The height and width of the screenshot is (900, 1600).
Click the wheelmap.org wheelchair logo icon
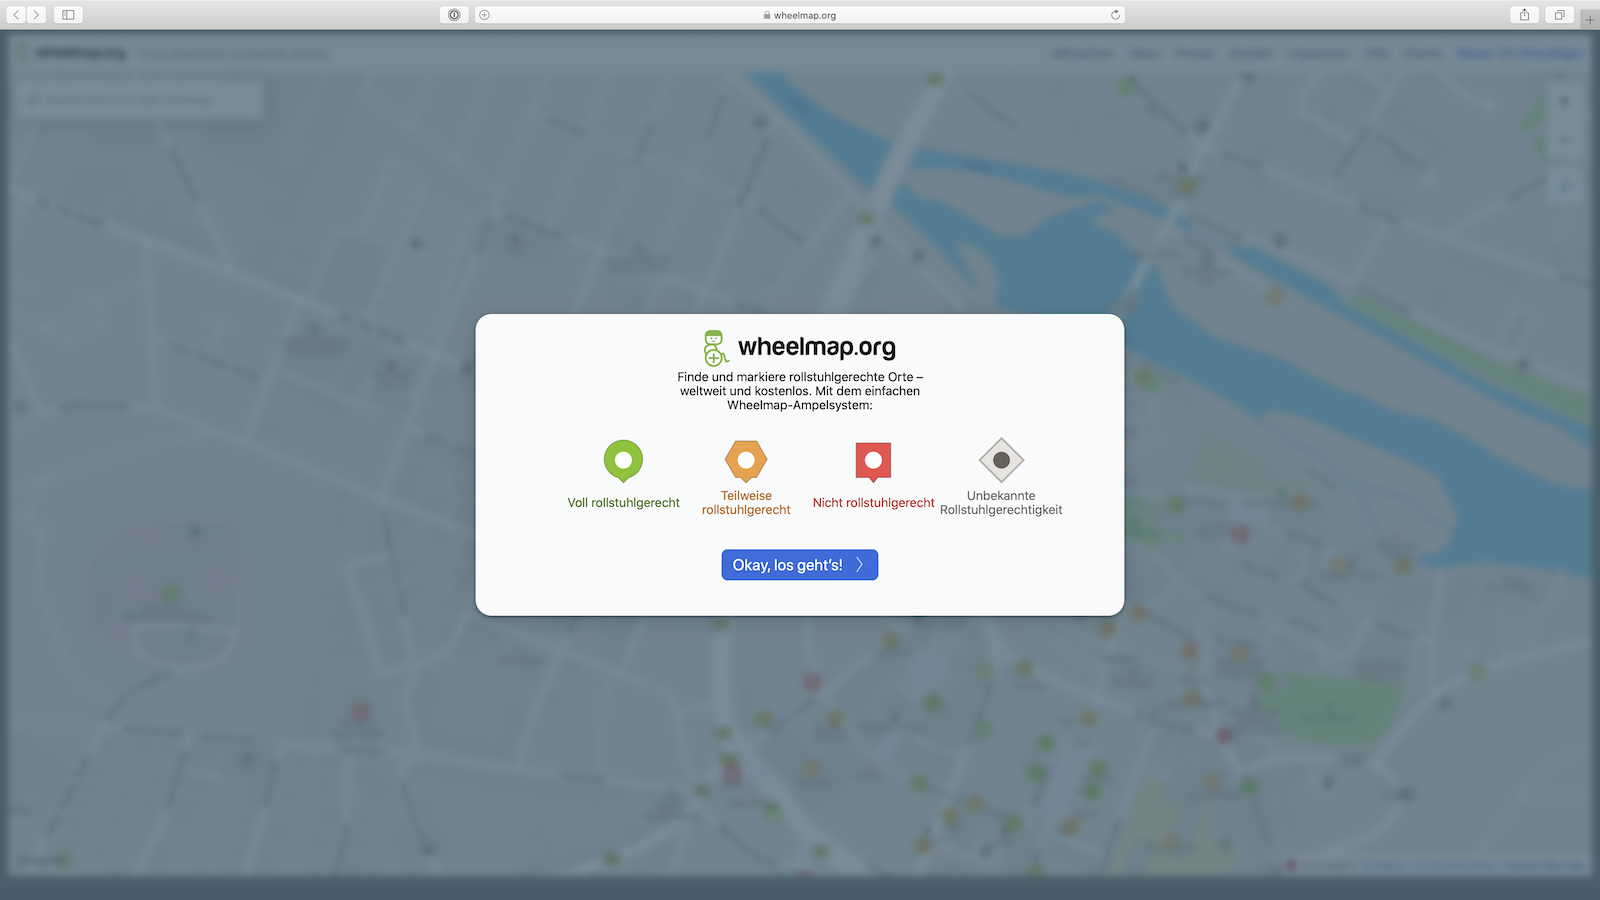tap(715, 347)
